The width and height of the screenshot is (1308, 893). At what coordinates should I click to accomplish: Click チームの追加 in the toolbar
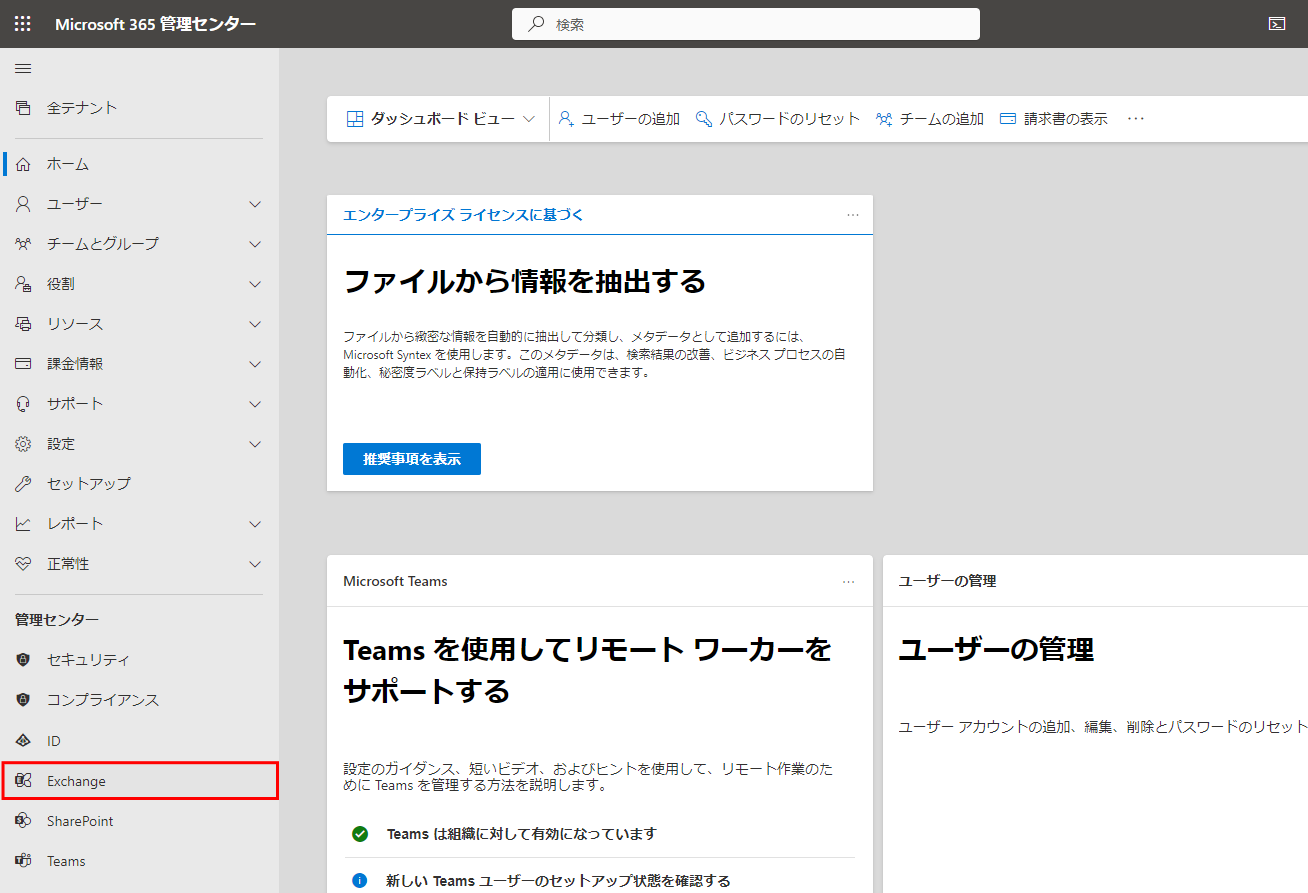pyautogui.click(x=930, y=119)
